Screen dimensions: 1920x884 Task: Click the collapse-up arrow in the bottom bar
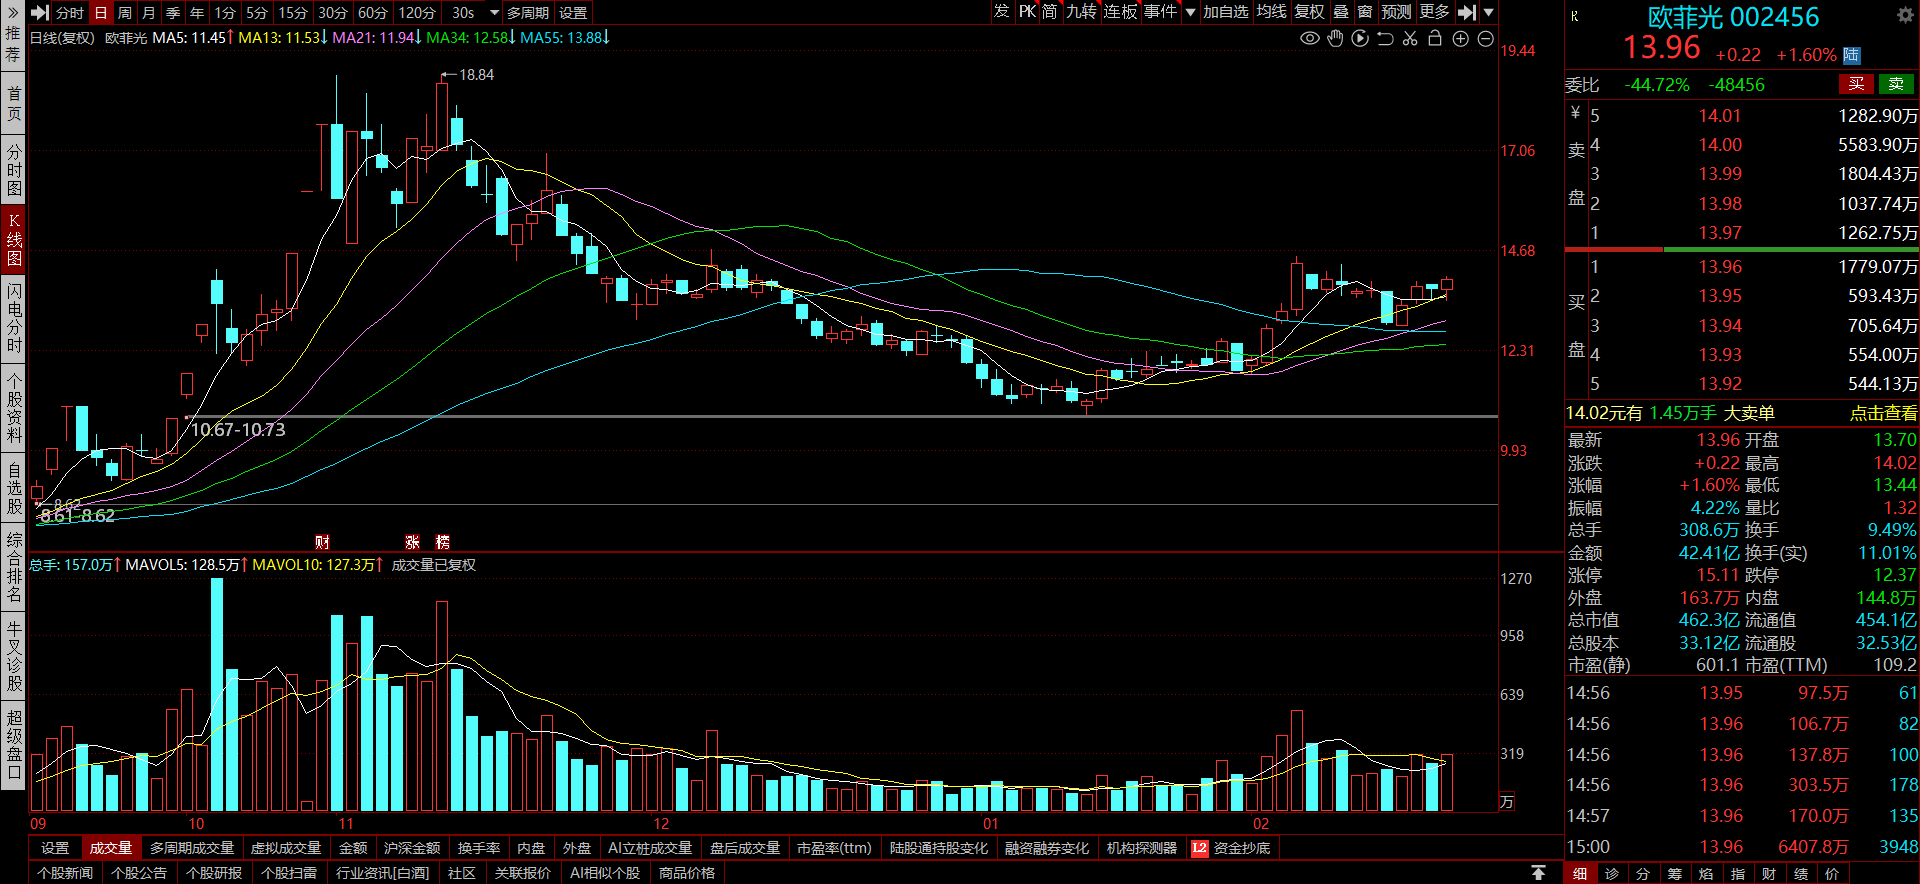[1538, 873]
